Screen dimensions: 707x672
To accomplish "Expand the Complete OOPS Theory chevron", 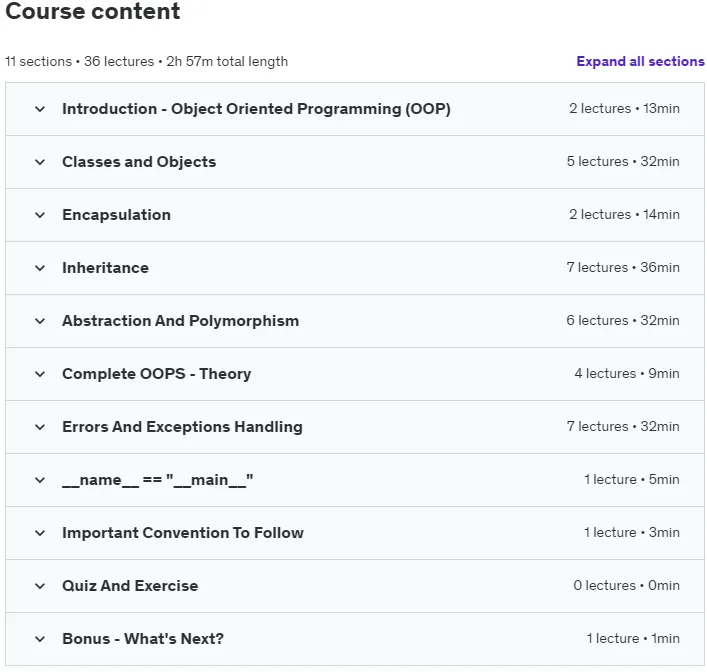I will 40,374.
